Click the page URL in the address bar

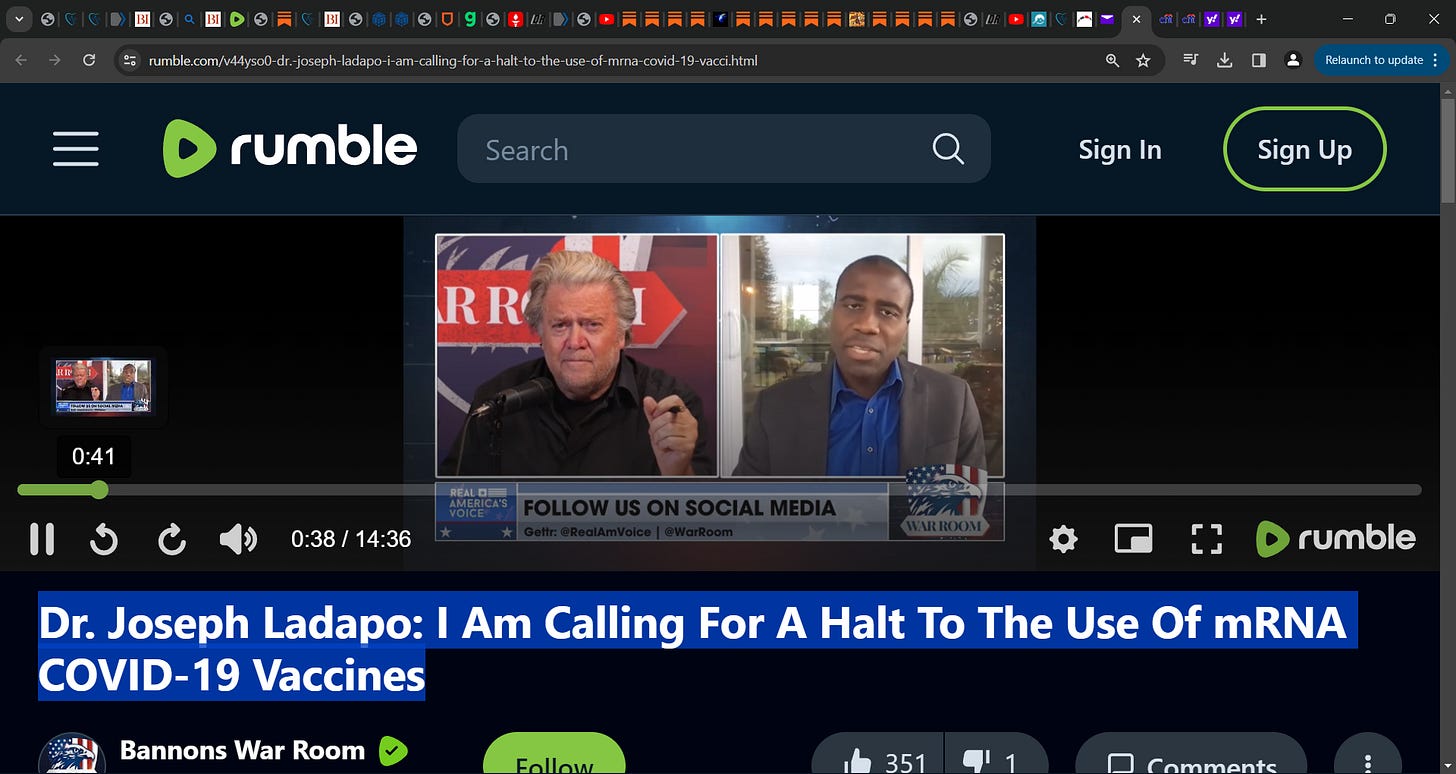click(x=453, y=60)
